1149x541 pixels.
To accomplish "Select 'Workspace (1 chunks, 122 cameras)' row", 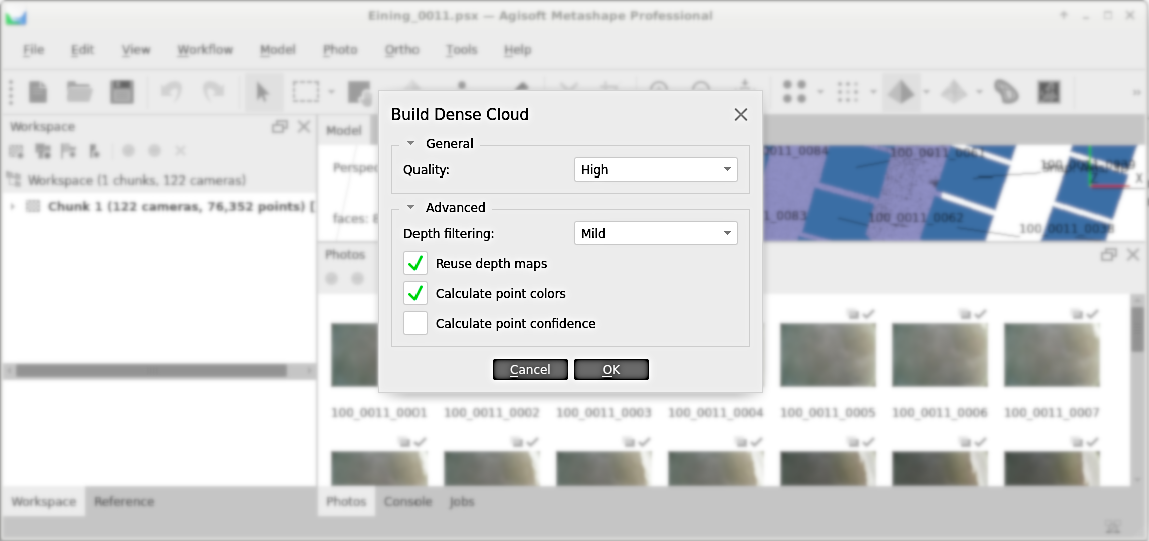I will [158, 180].
